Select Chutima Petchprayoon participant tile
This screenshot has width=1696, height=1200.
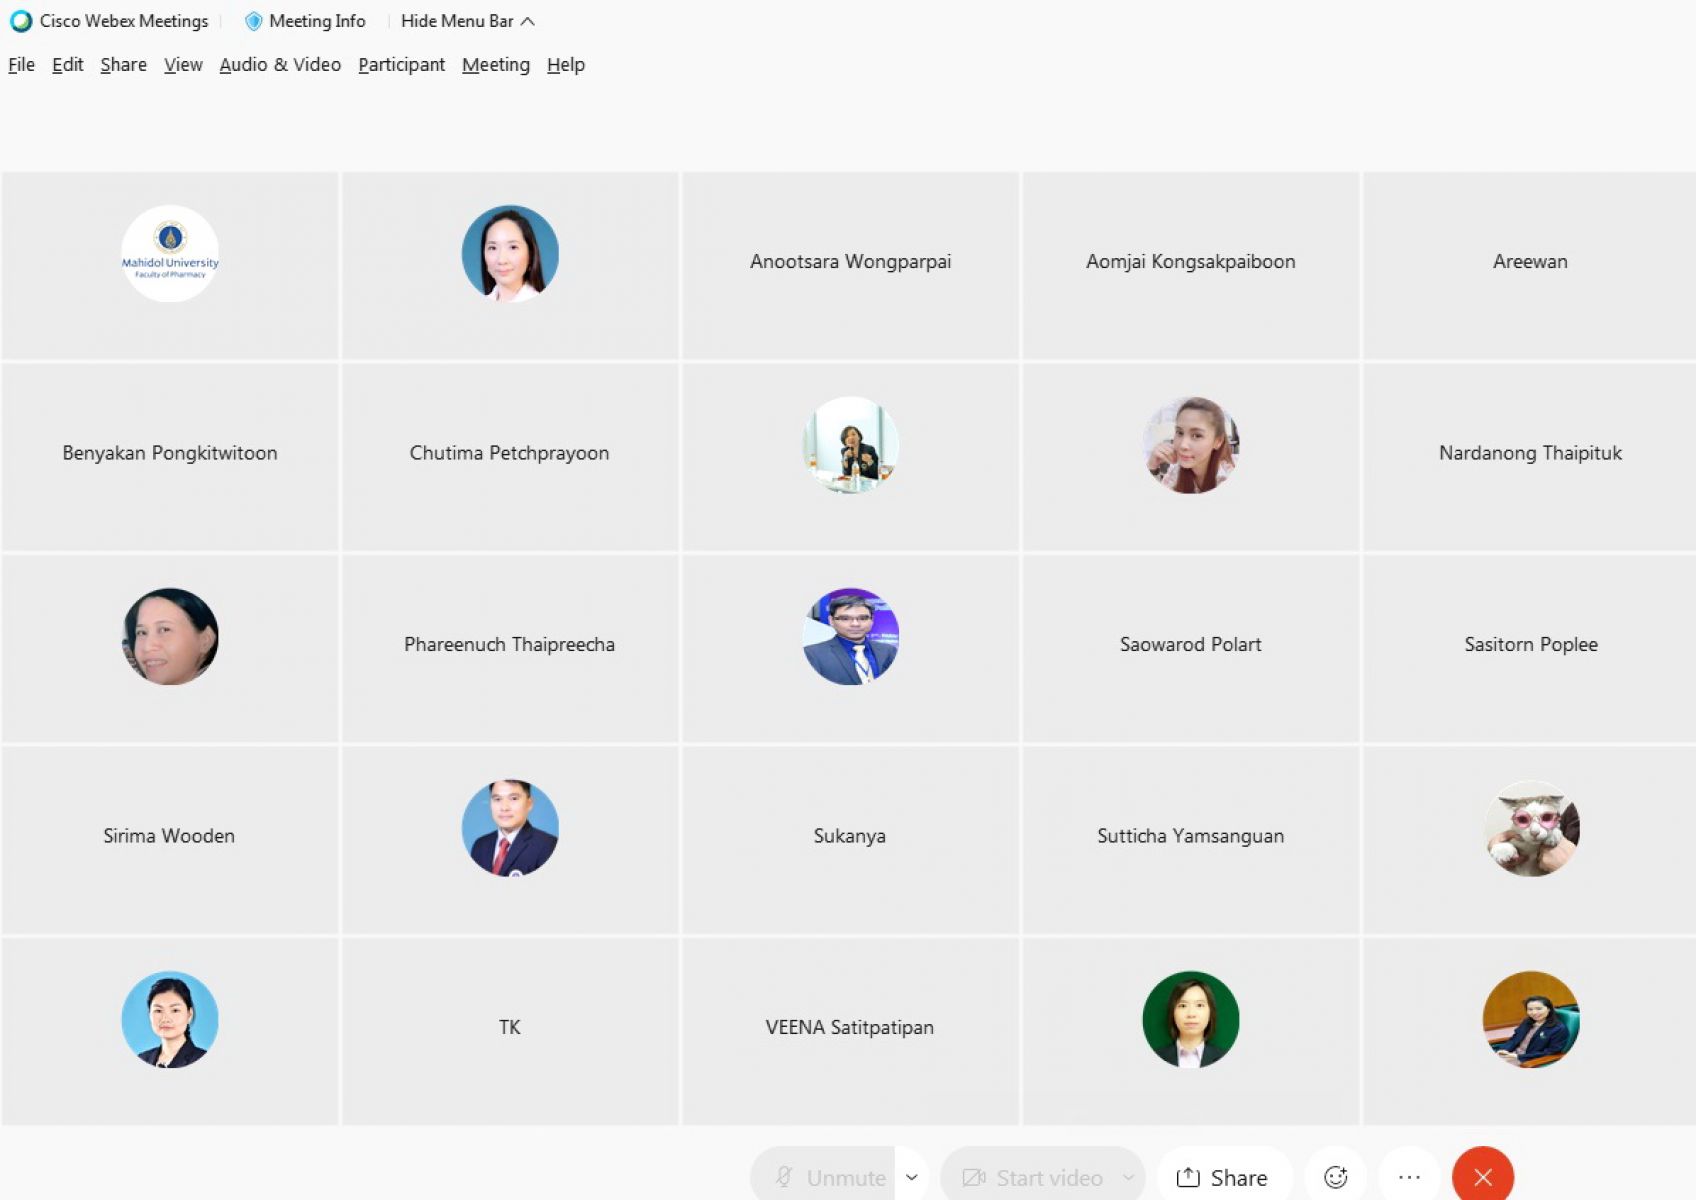pos(510,457)
